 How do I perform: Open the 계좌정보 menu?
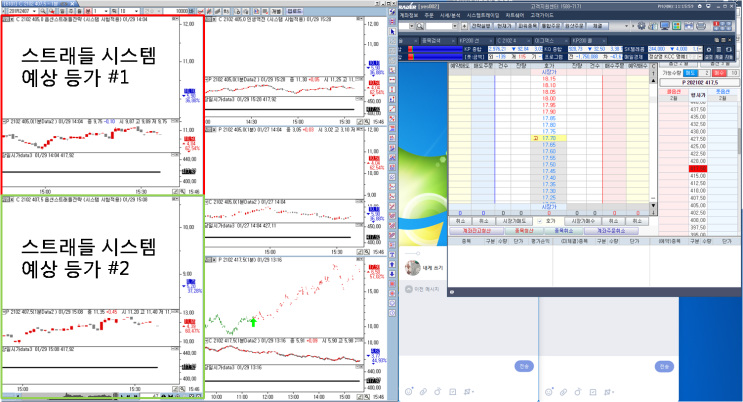(408, 15)
